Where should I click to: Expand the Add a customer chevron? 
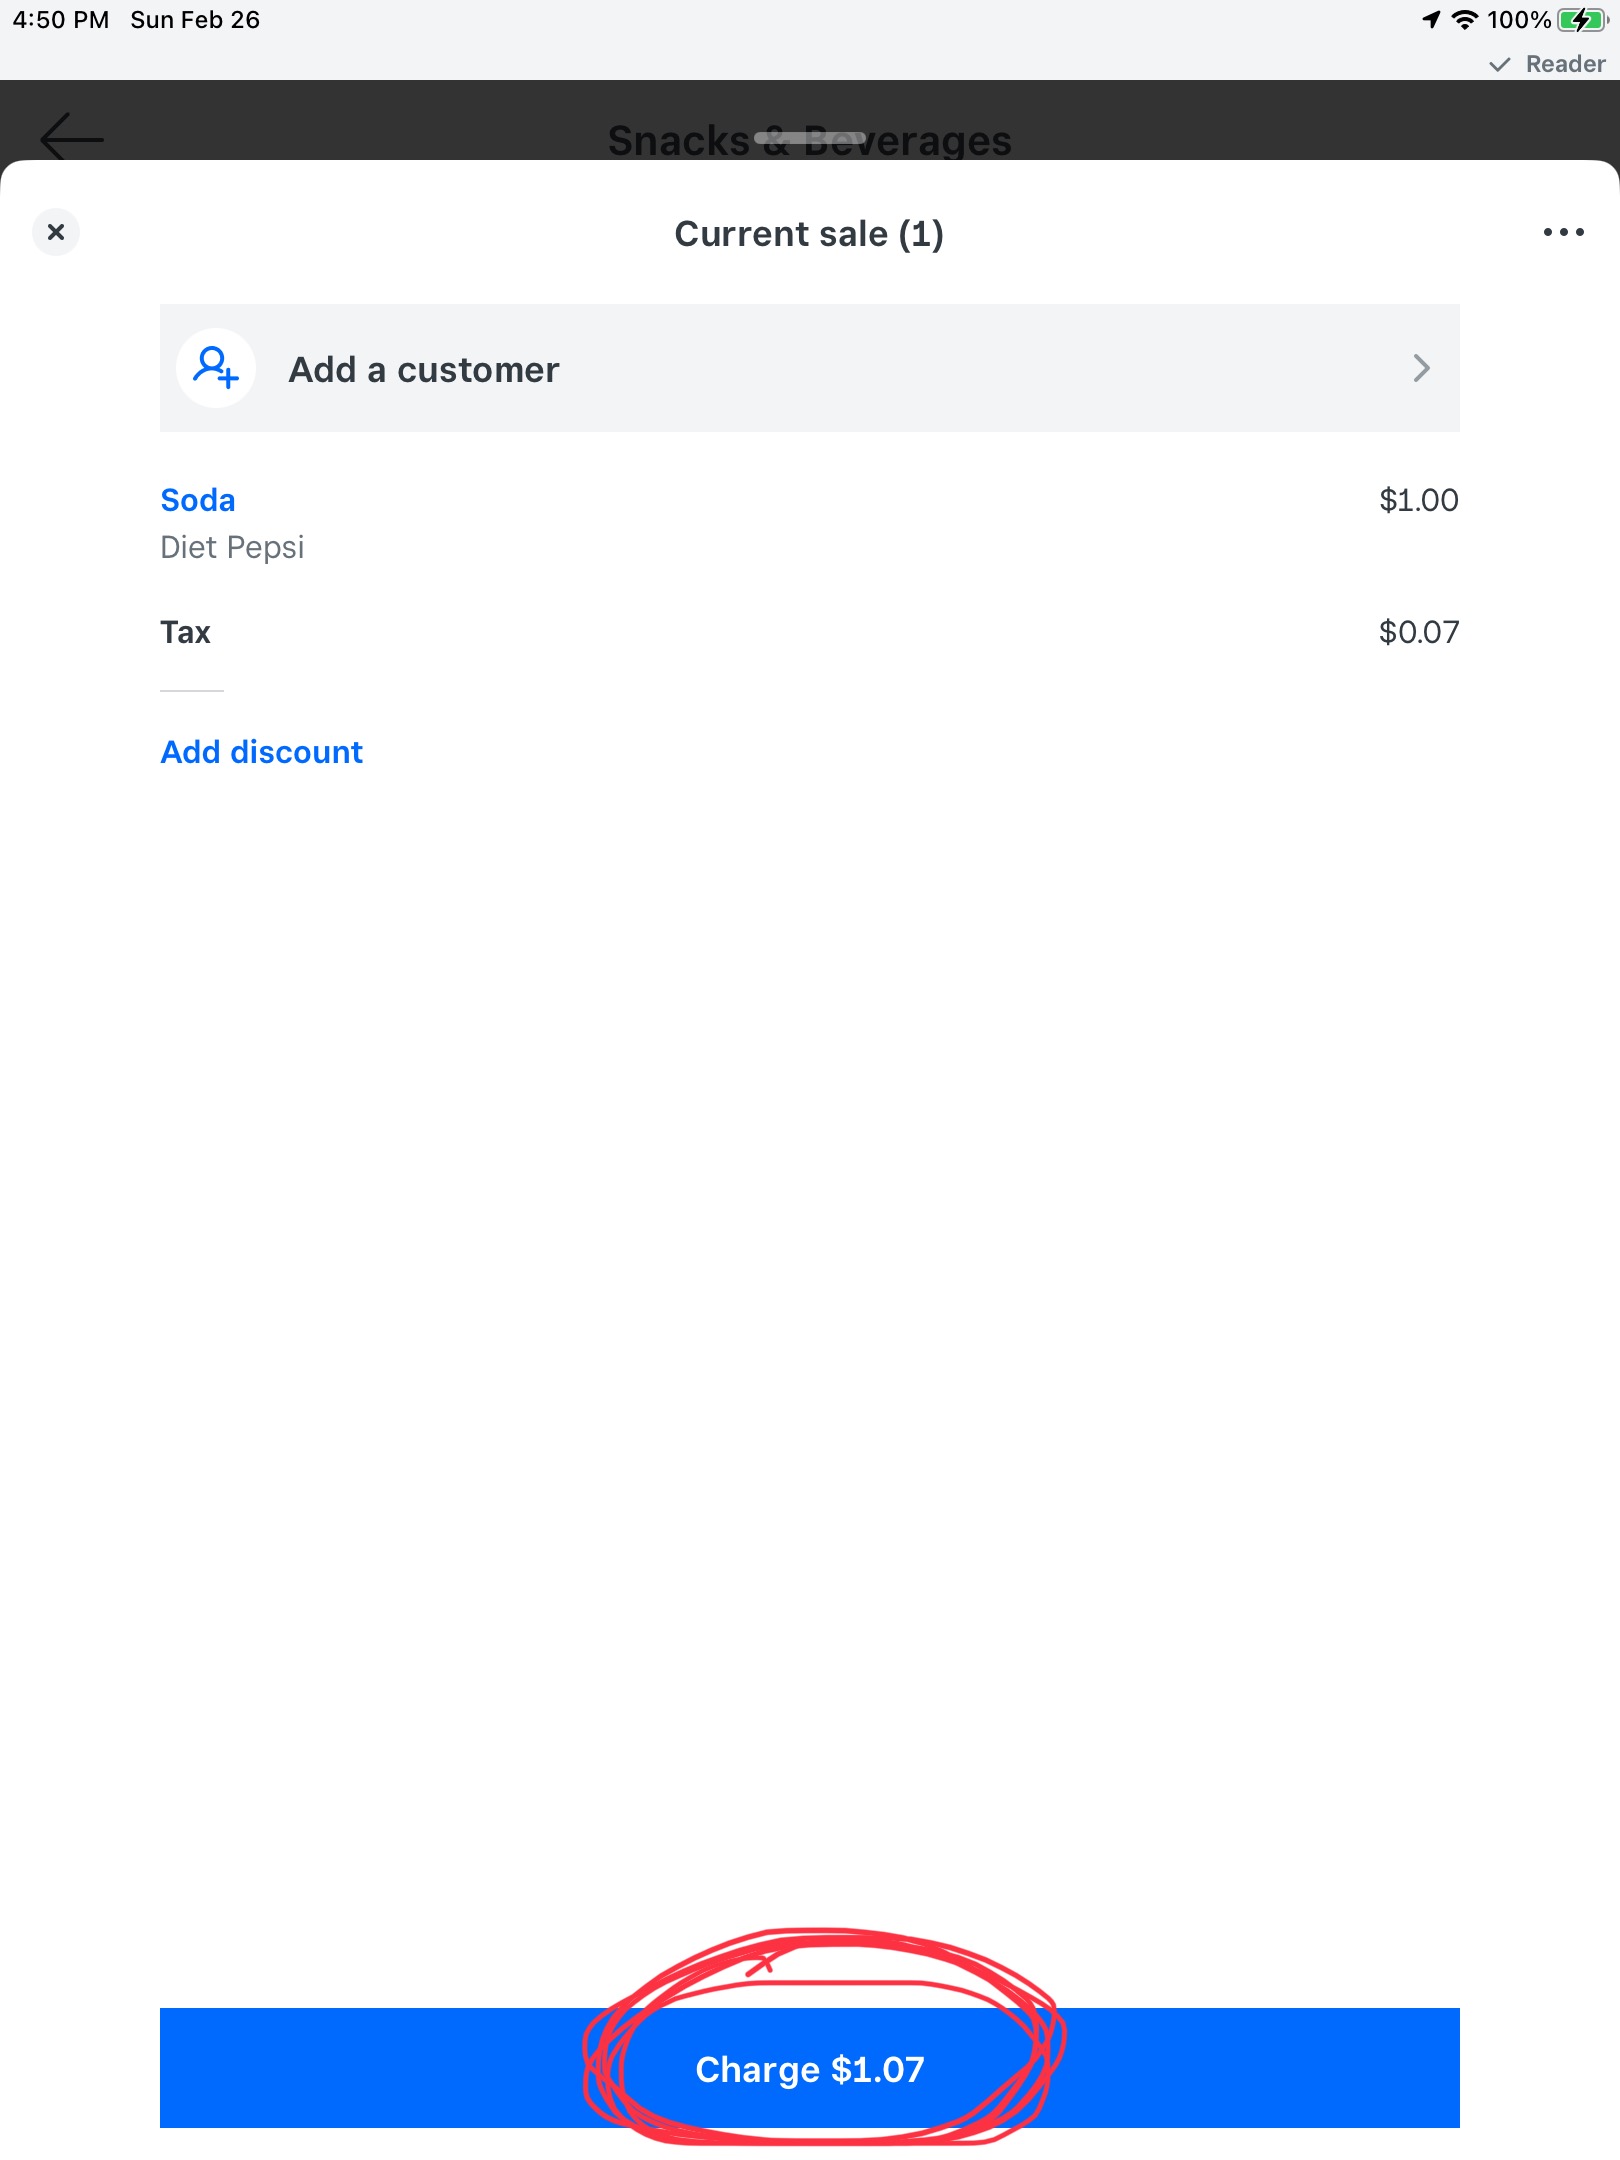1421,368
